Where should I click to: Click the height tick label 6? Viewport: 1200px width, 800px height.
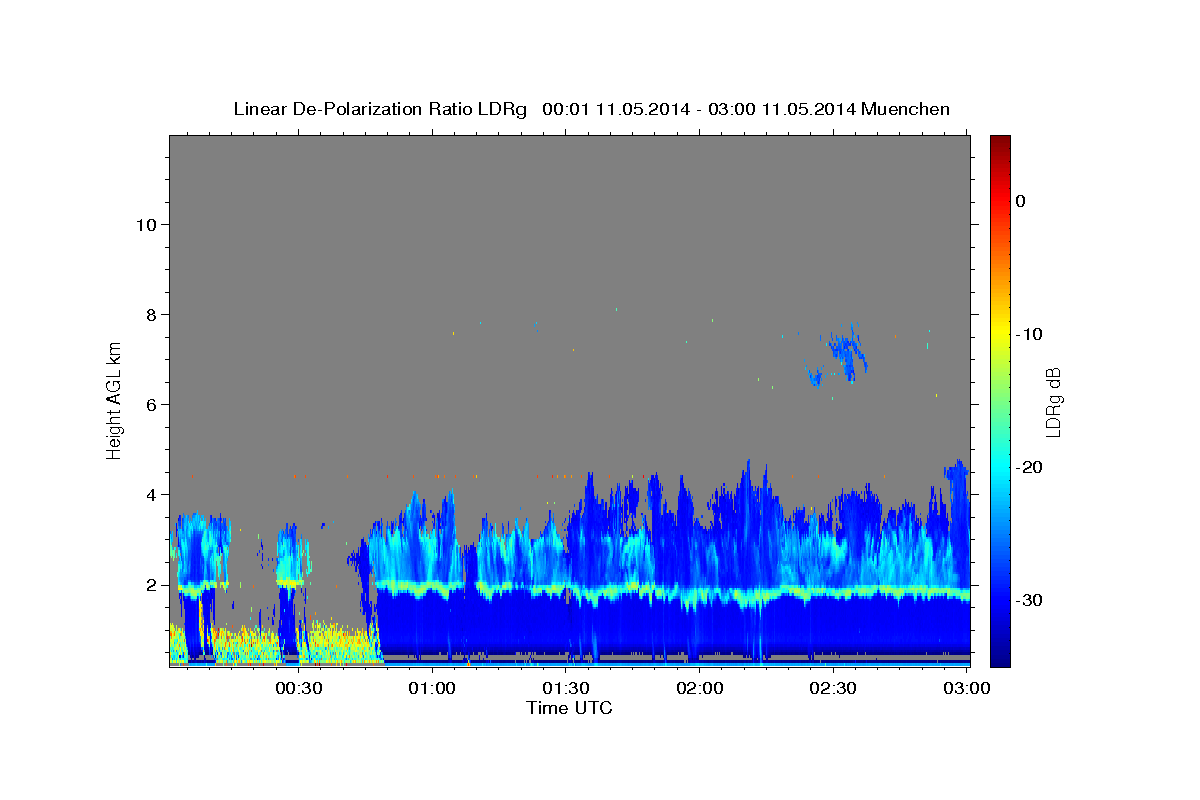point(151,404)
